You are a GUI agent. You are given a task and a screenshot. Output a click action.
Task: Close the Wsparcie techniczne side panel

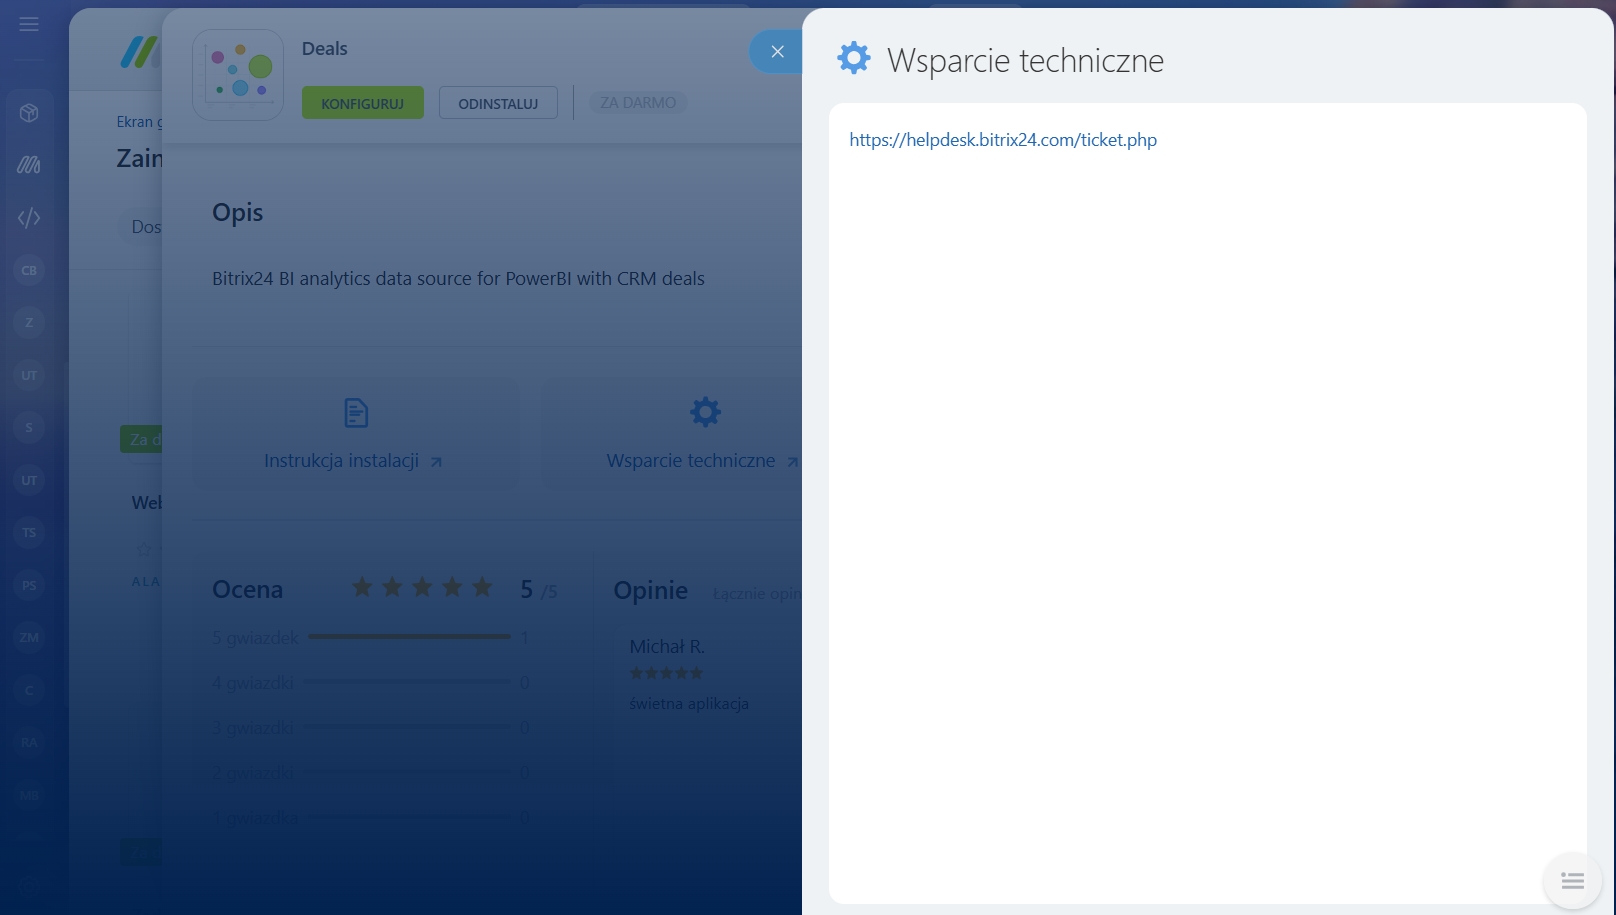pos(777,52)
